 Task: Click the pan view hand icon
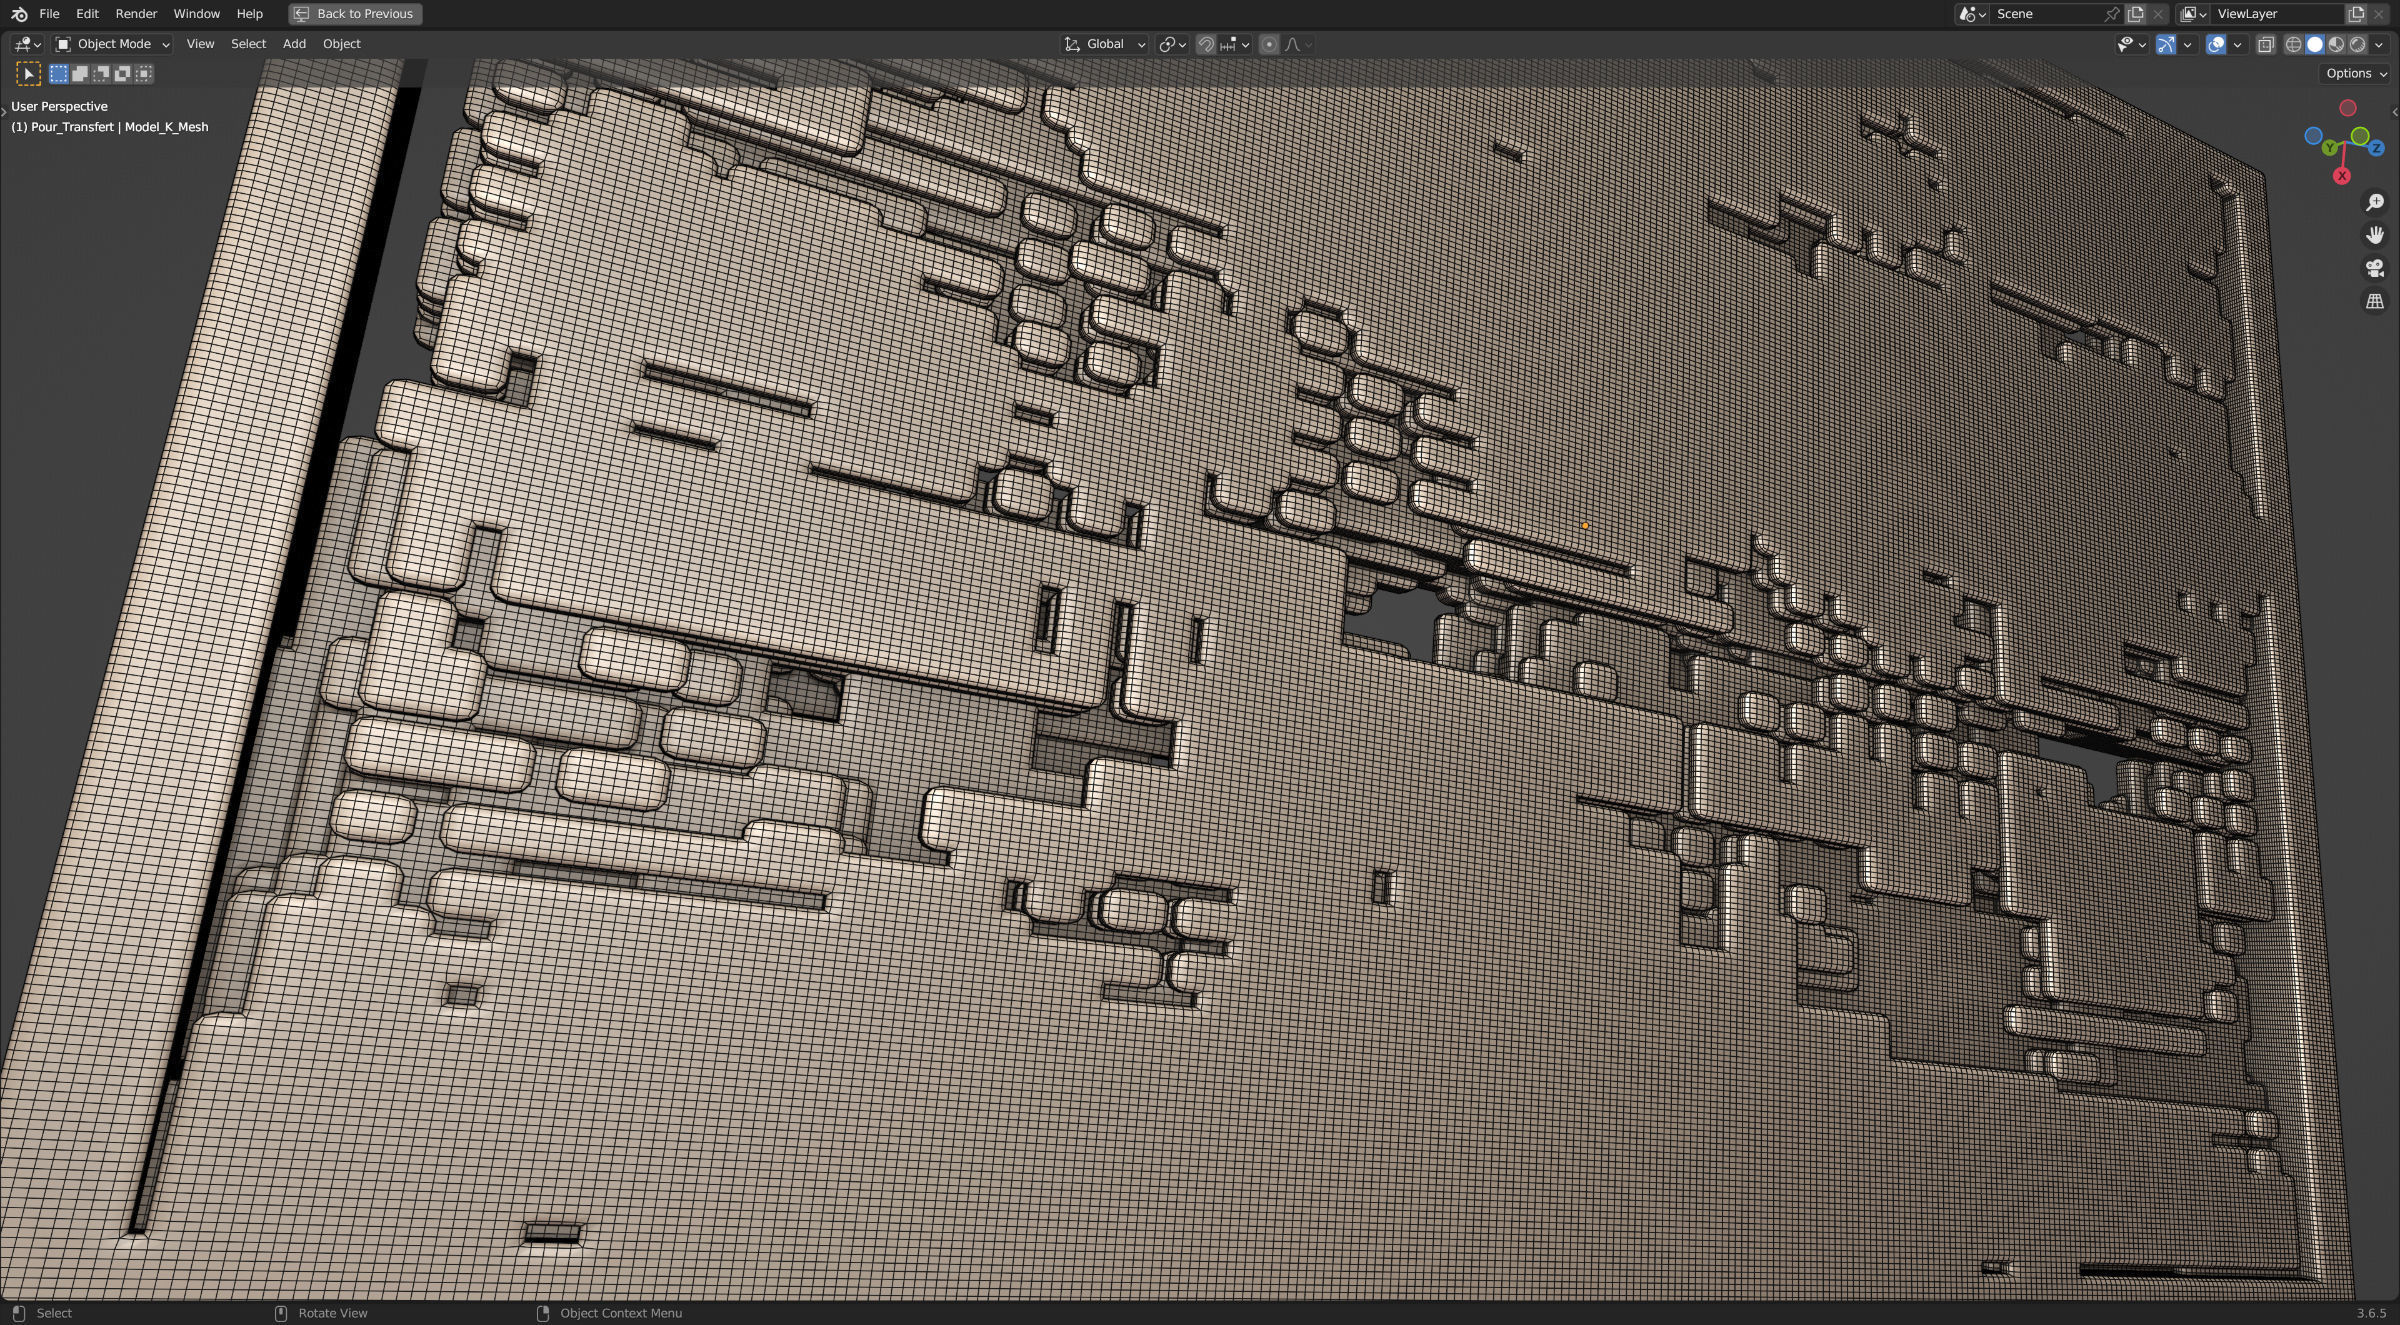coord(2375,235)
